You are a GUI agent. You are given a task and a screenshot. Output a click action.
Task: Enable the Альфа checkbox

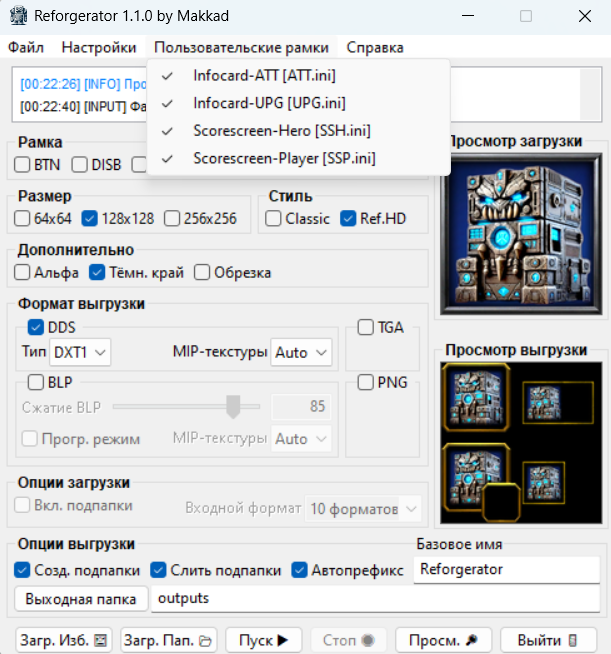tap(22, 272)
